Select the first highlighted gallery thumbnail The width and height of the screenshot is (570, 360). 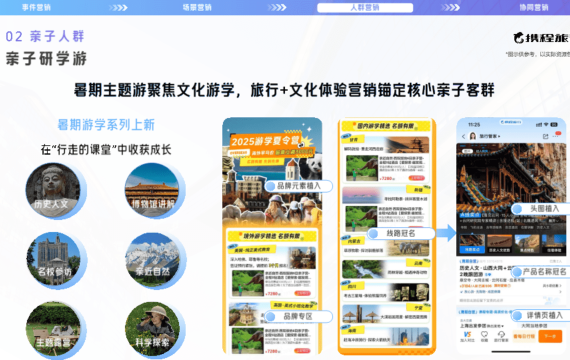pos(472,244)
